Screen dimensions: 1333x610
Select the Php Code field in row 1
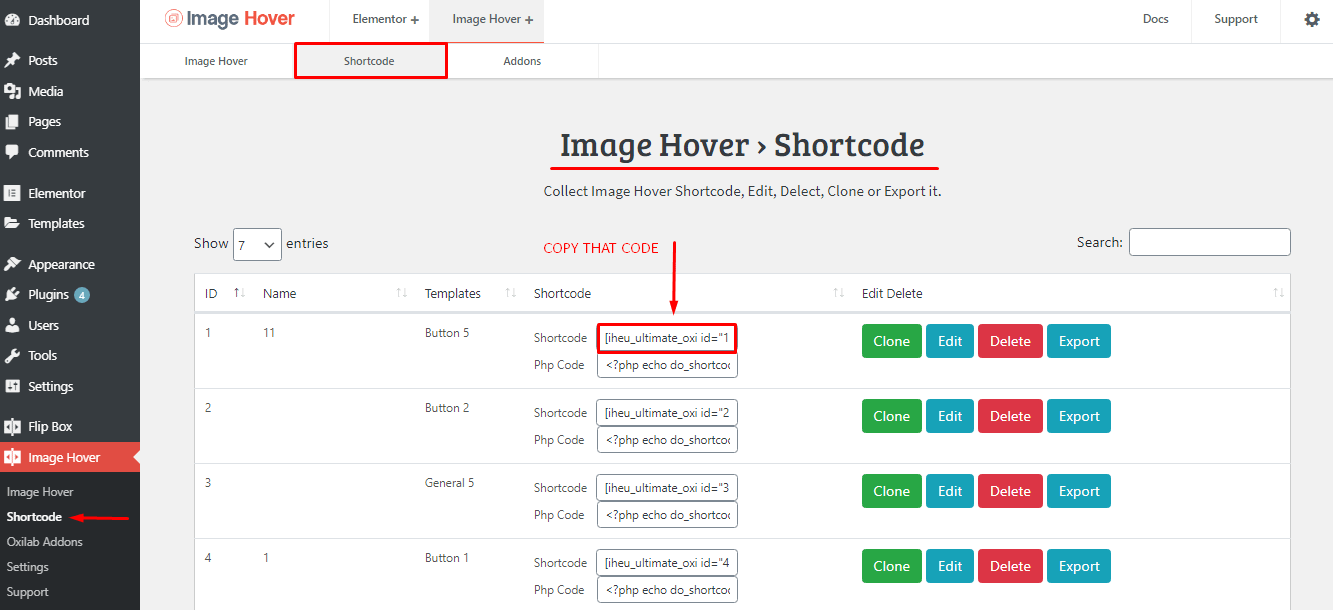(667, 365)
